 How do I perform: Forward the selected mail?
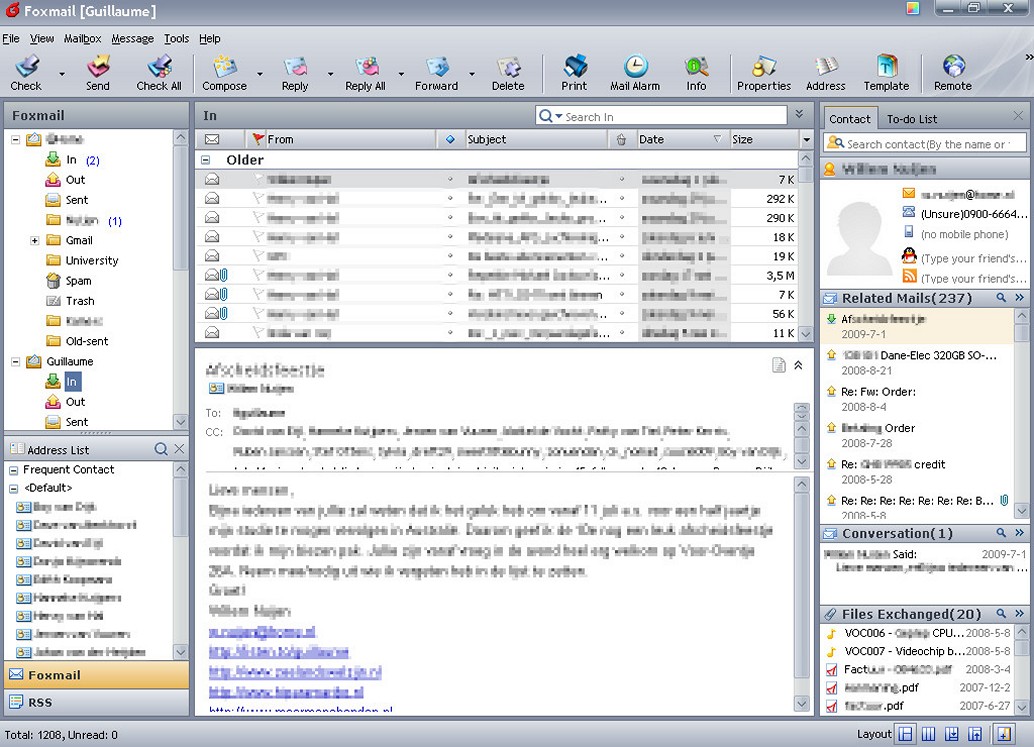pos(437,73)
